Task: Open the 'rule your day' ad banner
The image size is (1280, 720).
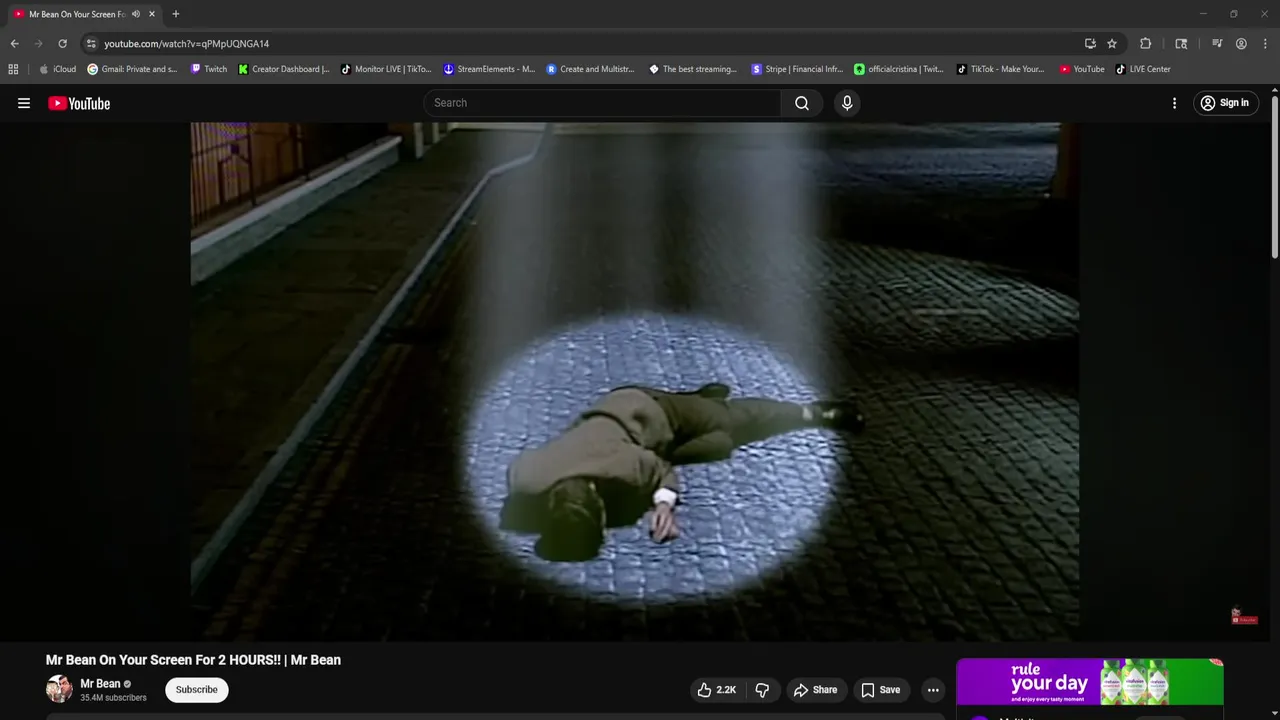Action: [x=1090, y=682]
